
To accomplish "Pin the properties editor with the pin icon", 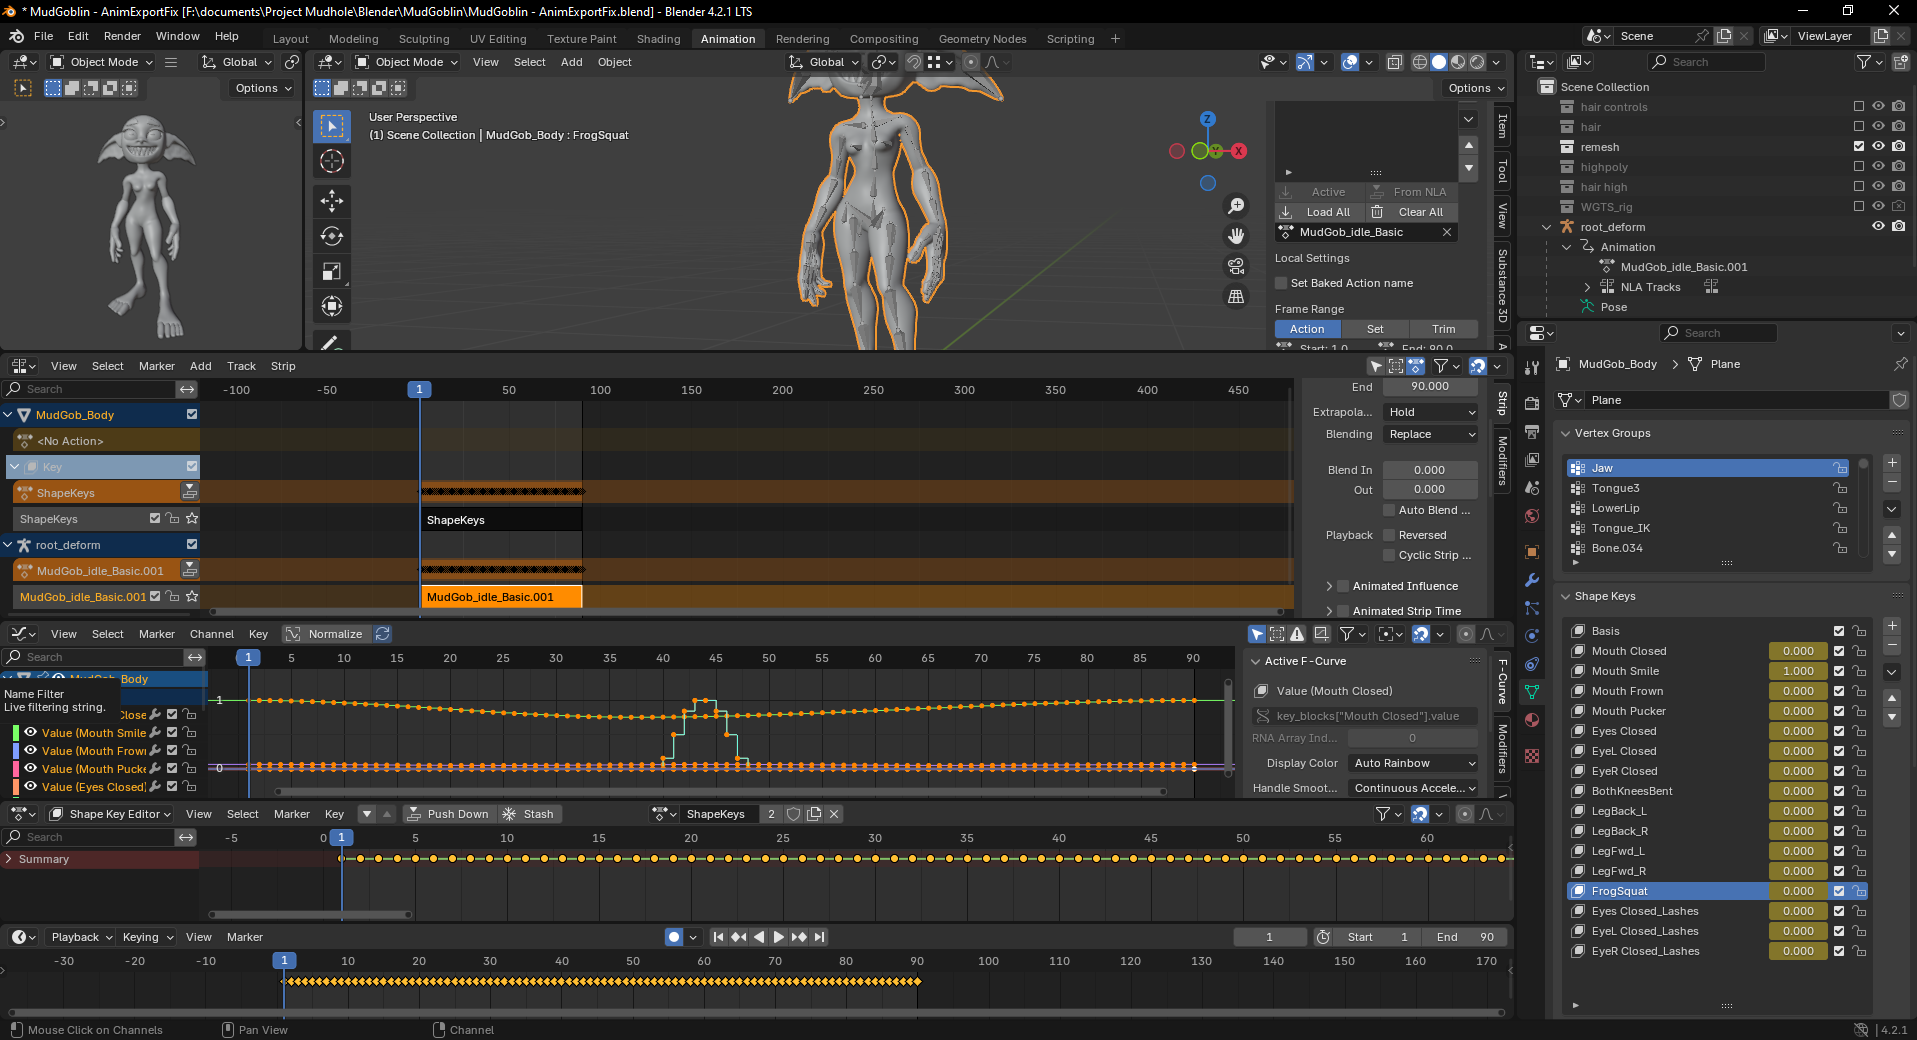I will [1900, 364].
